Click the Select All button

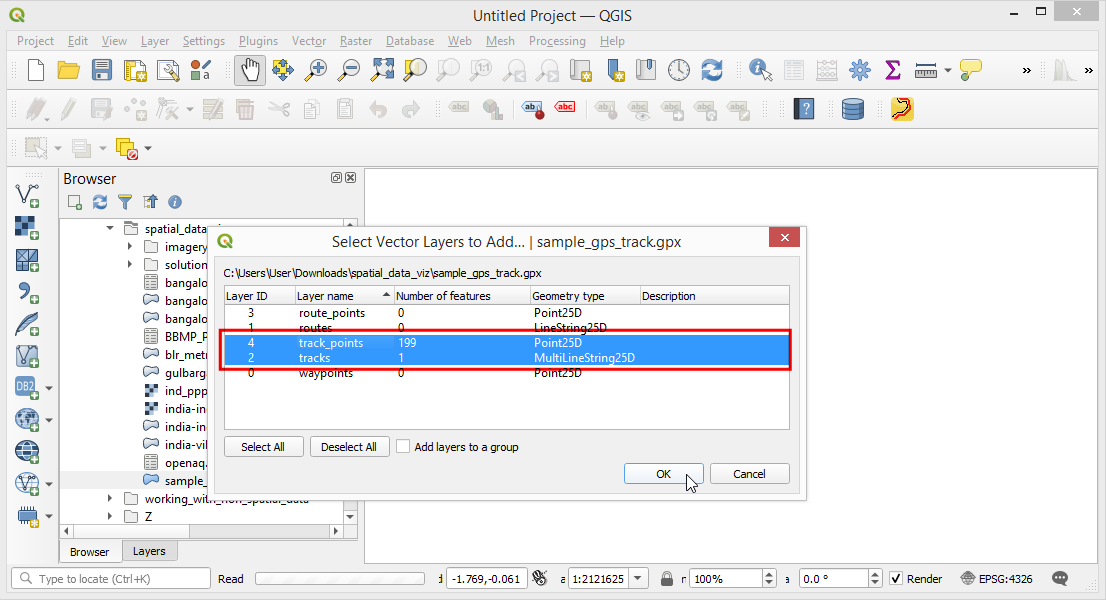263,447
